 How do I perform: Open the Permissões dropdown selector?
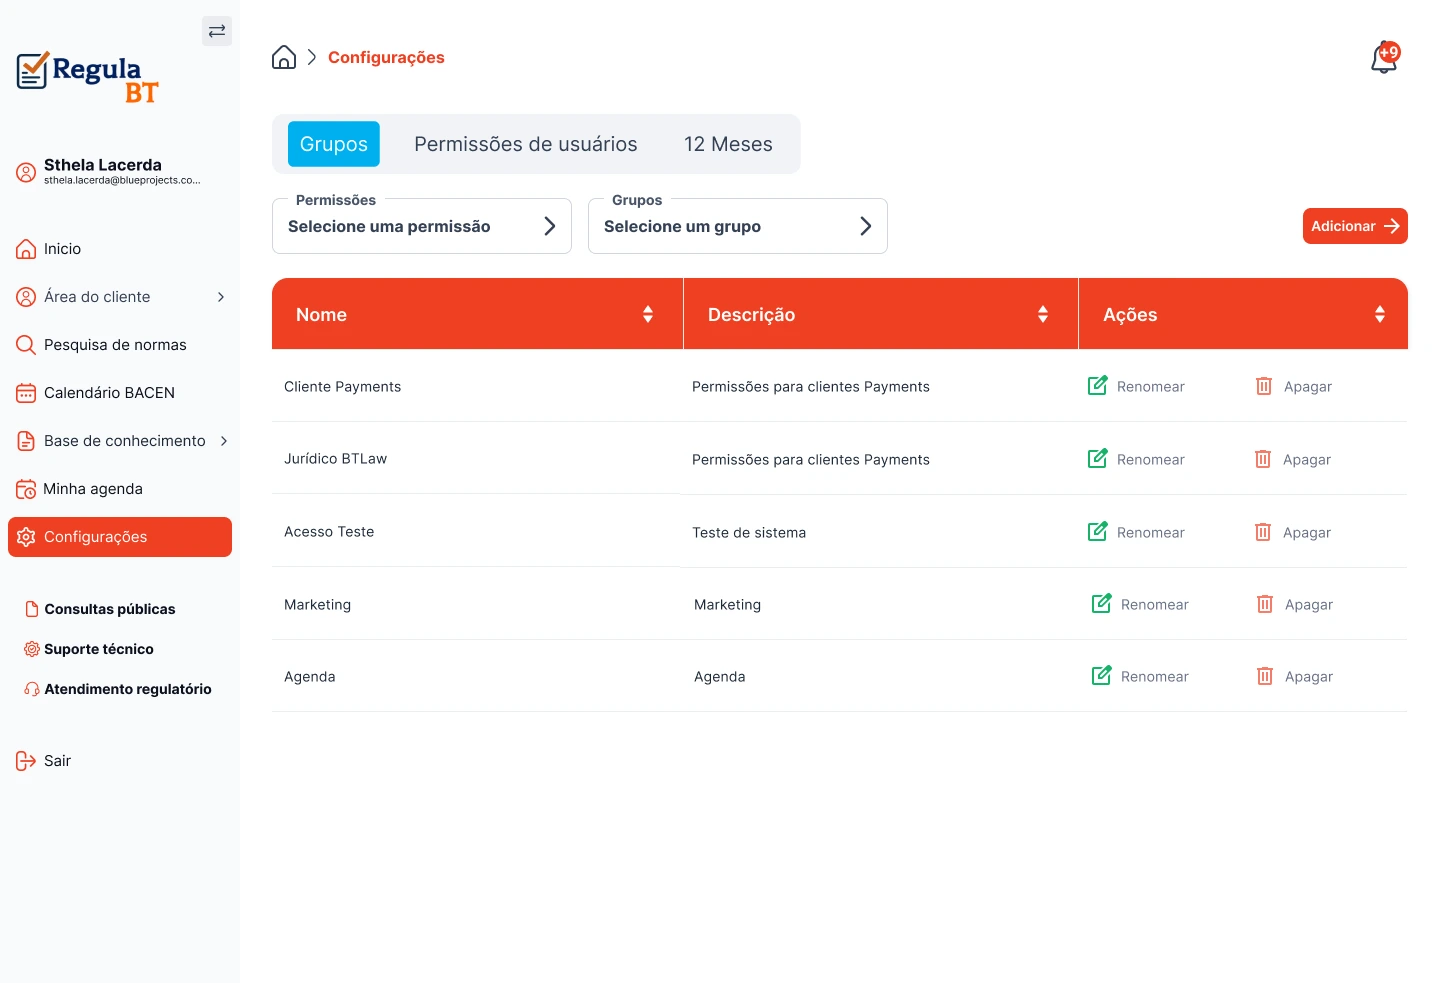click(421, 226)
